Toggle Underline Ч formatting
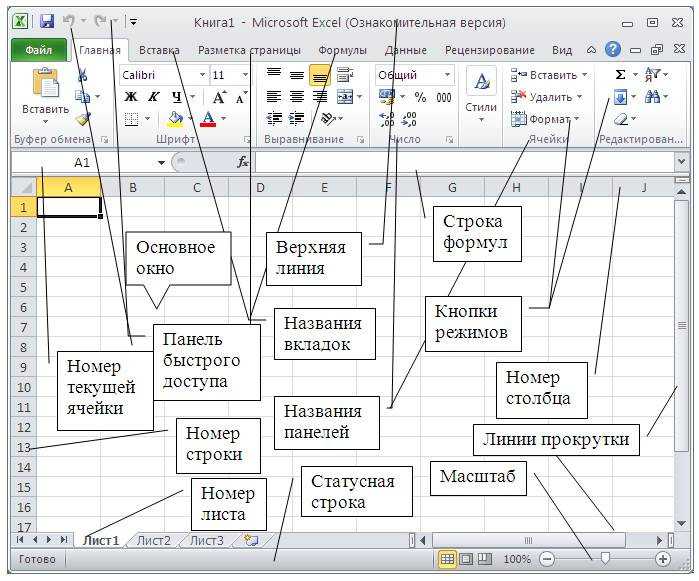 (x=177, y=97)
